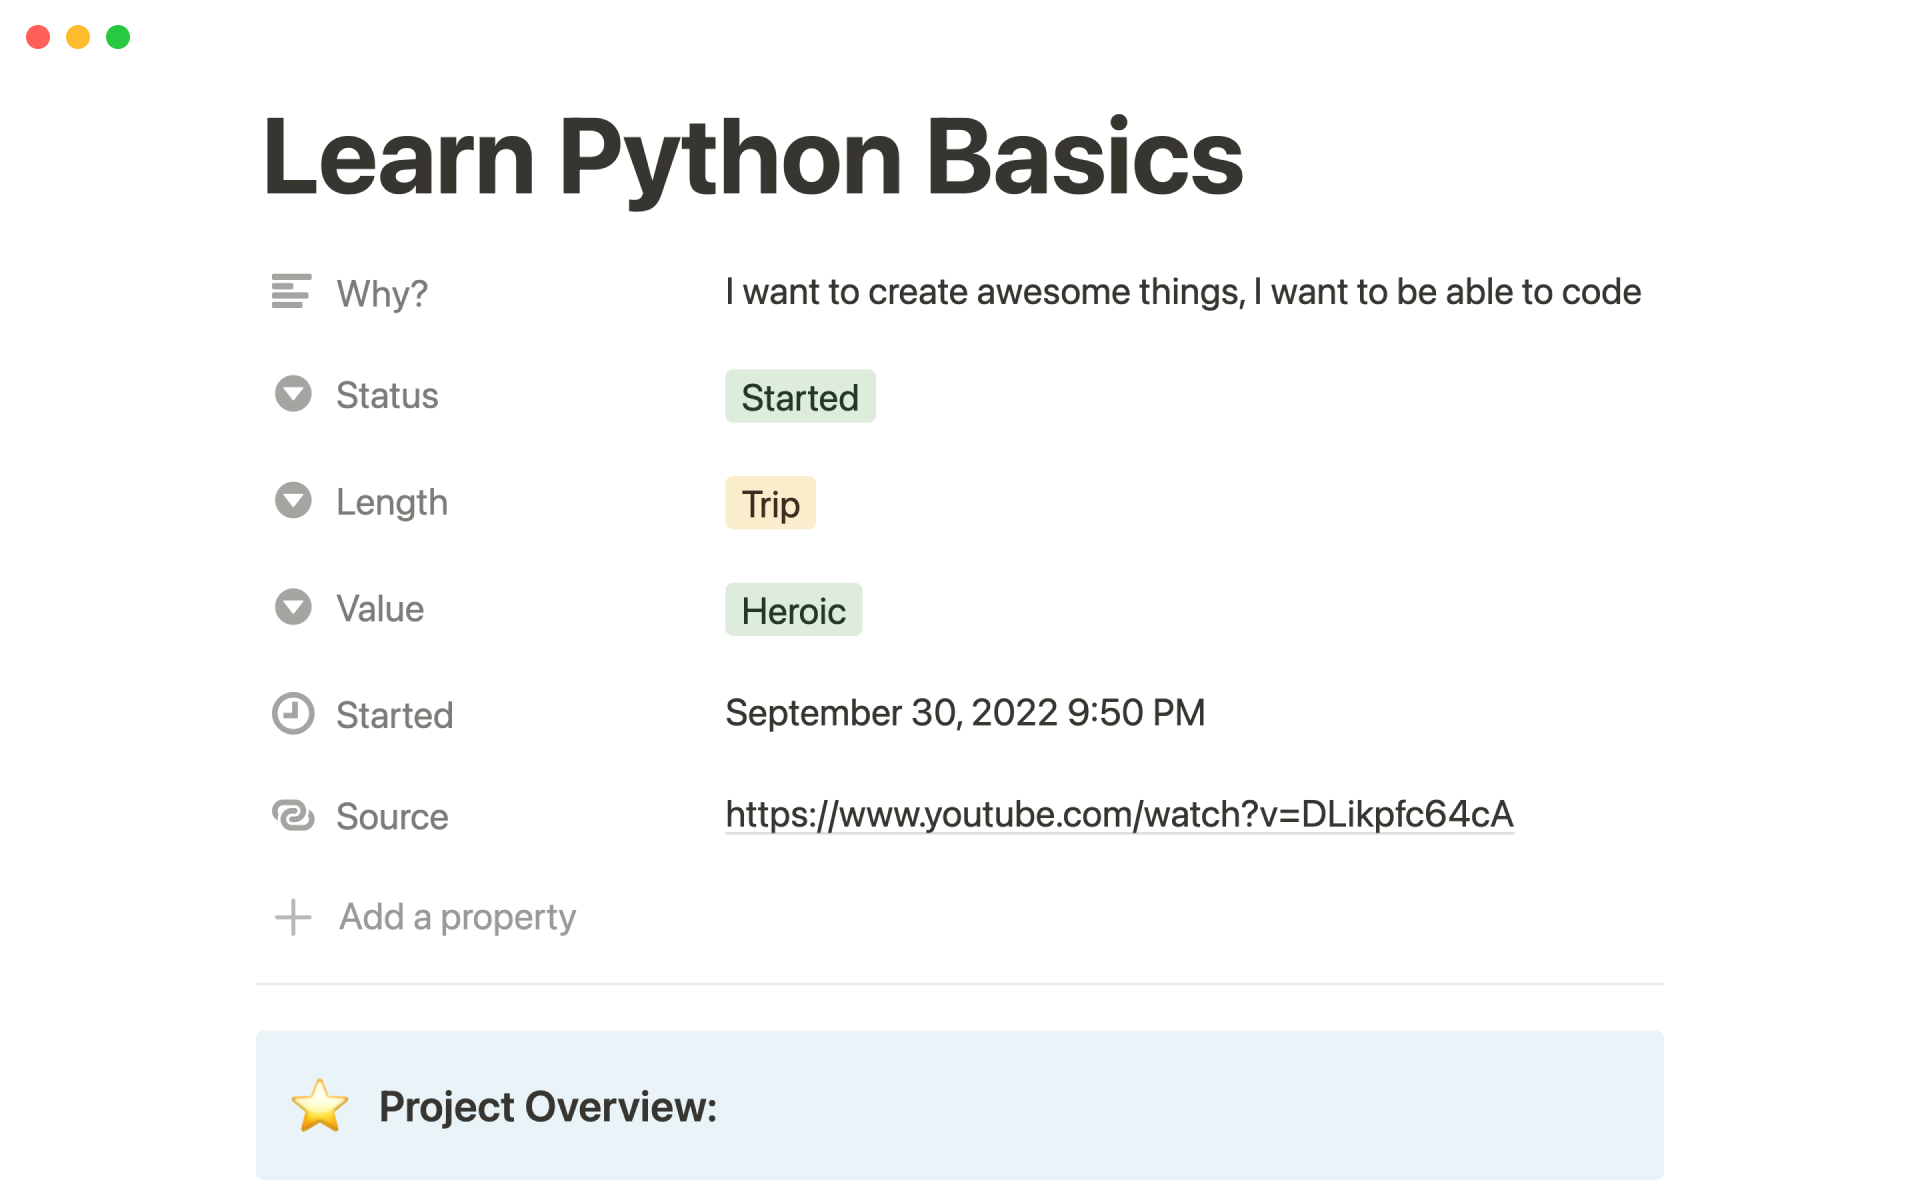Click the star icon in Project Overview
The width and height of the screenshot is (1920, 1200).
320,1106
